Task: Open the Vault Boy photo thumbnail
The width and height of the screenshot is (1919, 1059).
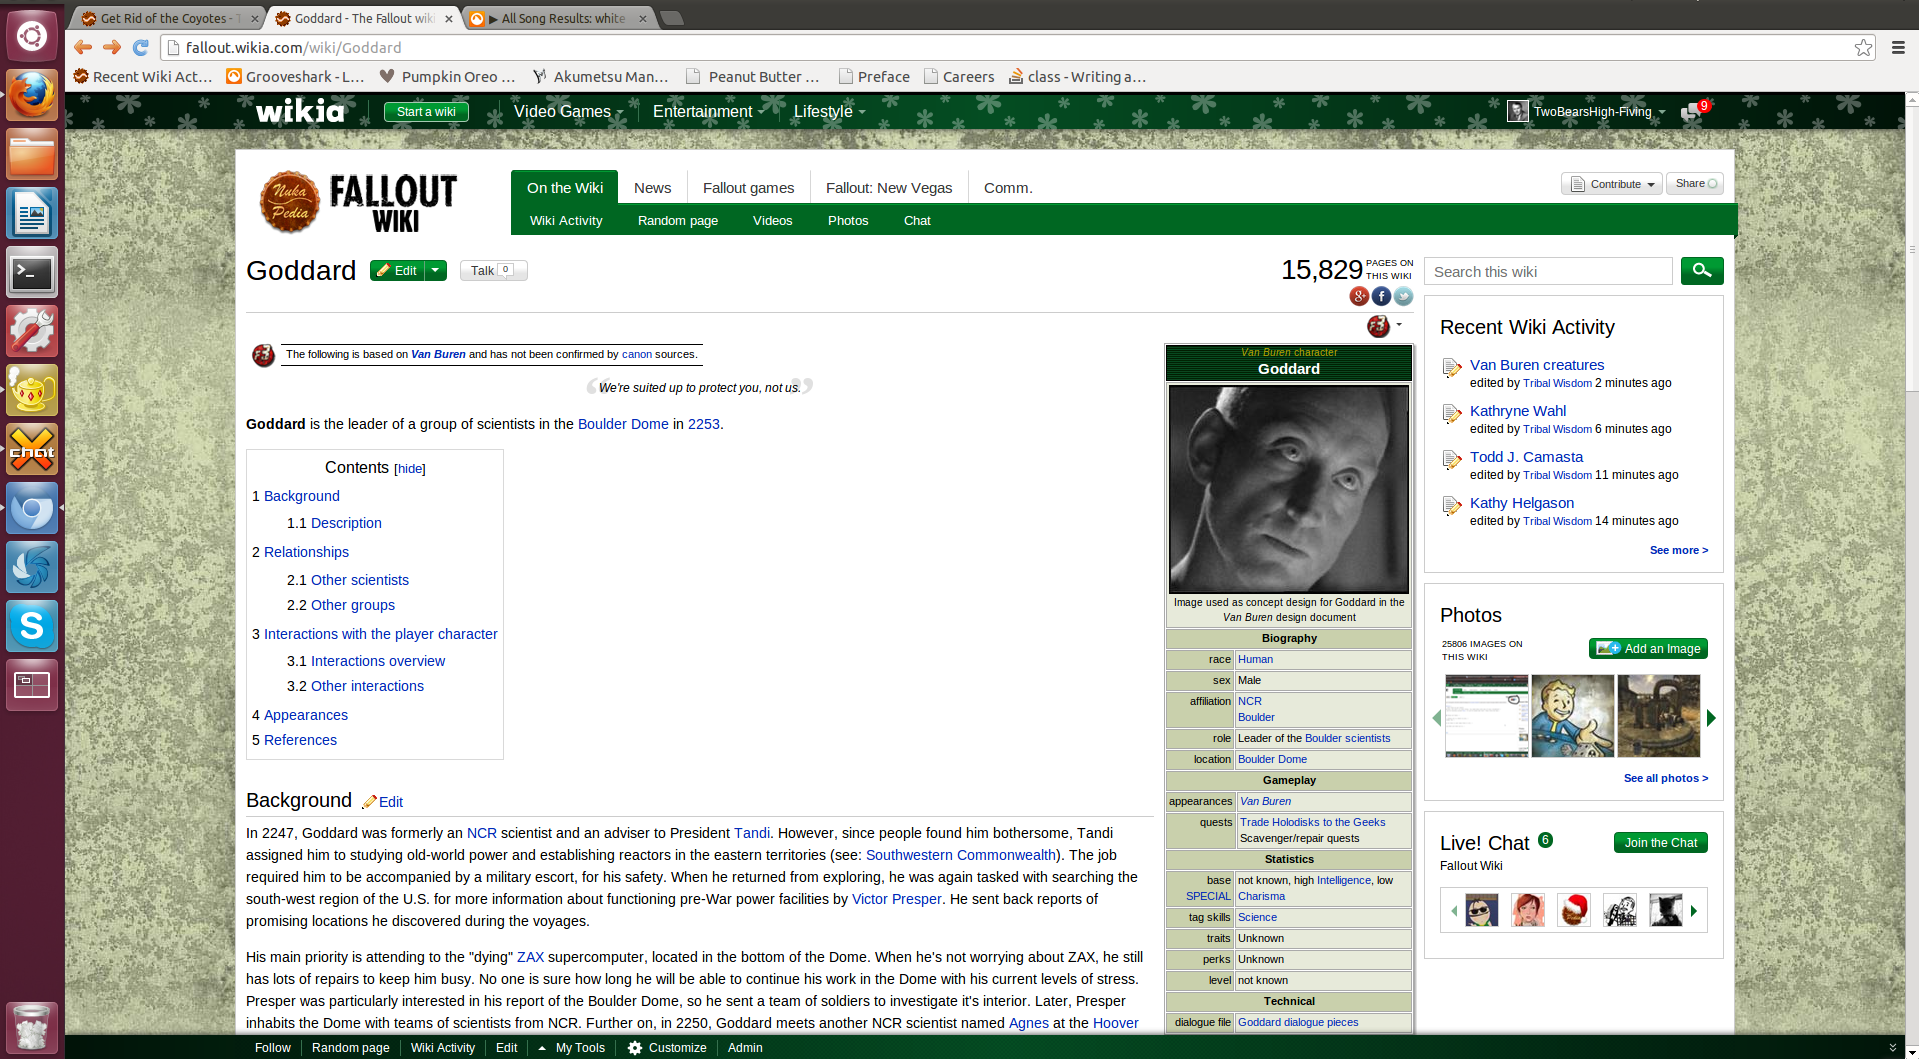Action: 1572,715
